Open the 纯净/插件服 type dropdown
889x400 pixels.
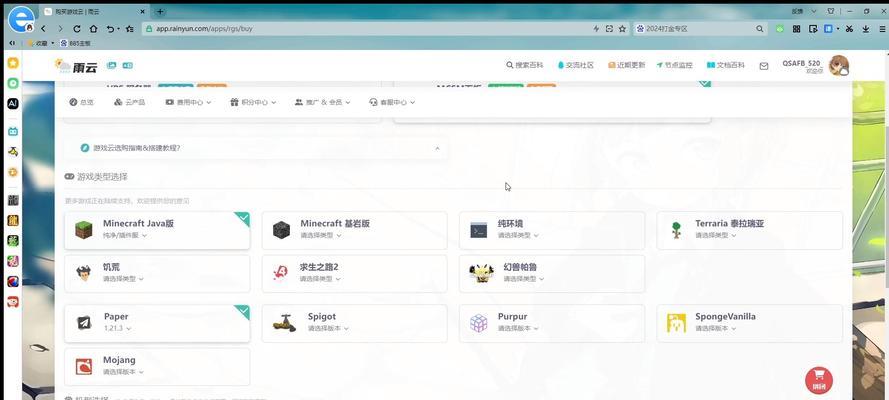click(x=125, y=235)
